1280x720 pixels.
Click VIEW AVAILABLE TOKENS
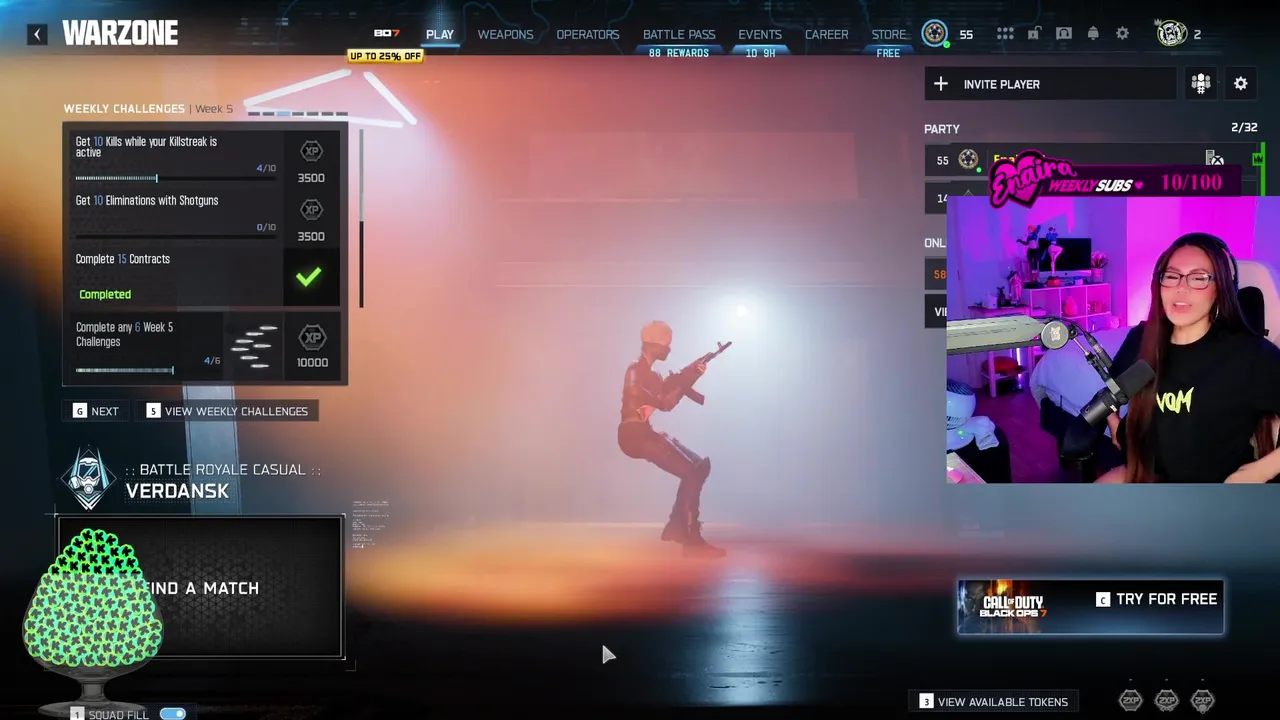click(x=994, y=702)
